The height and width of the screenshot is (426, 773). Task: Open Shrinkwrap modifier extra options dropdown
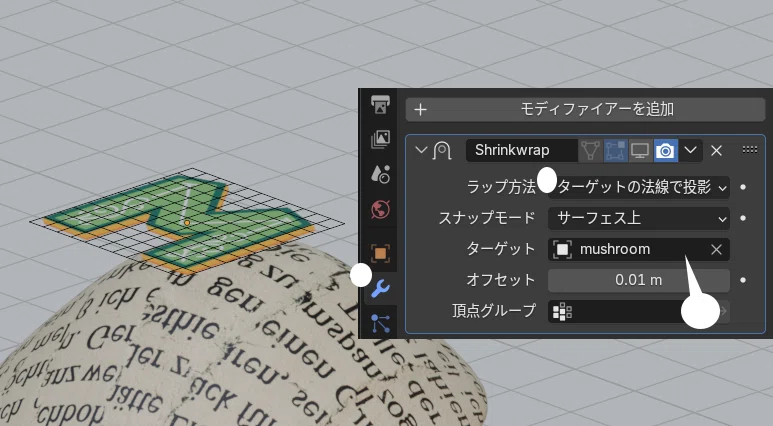(x=690, y=150)
